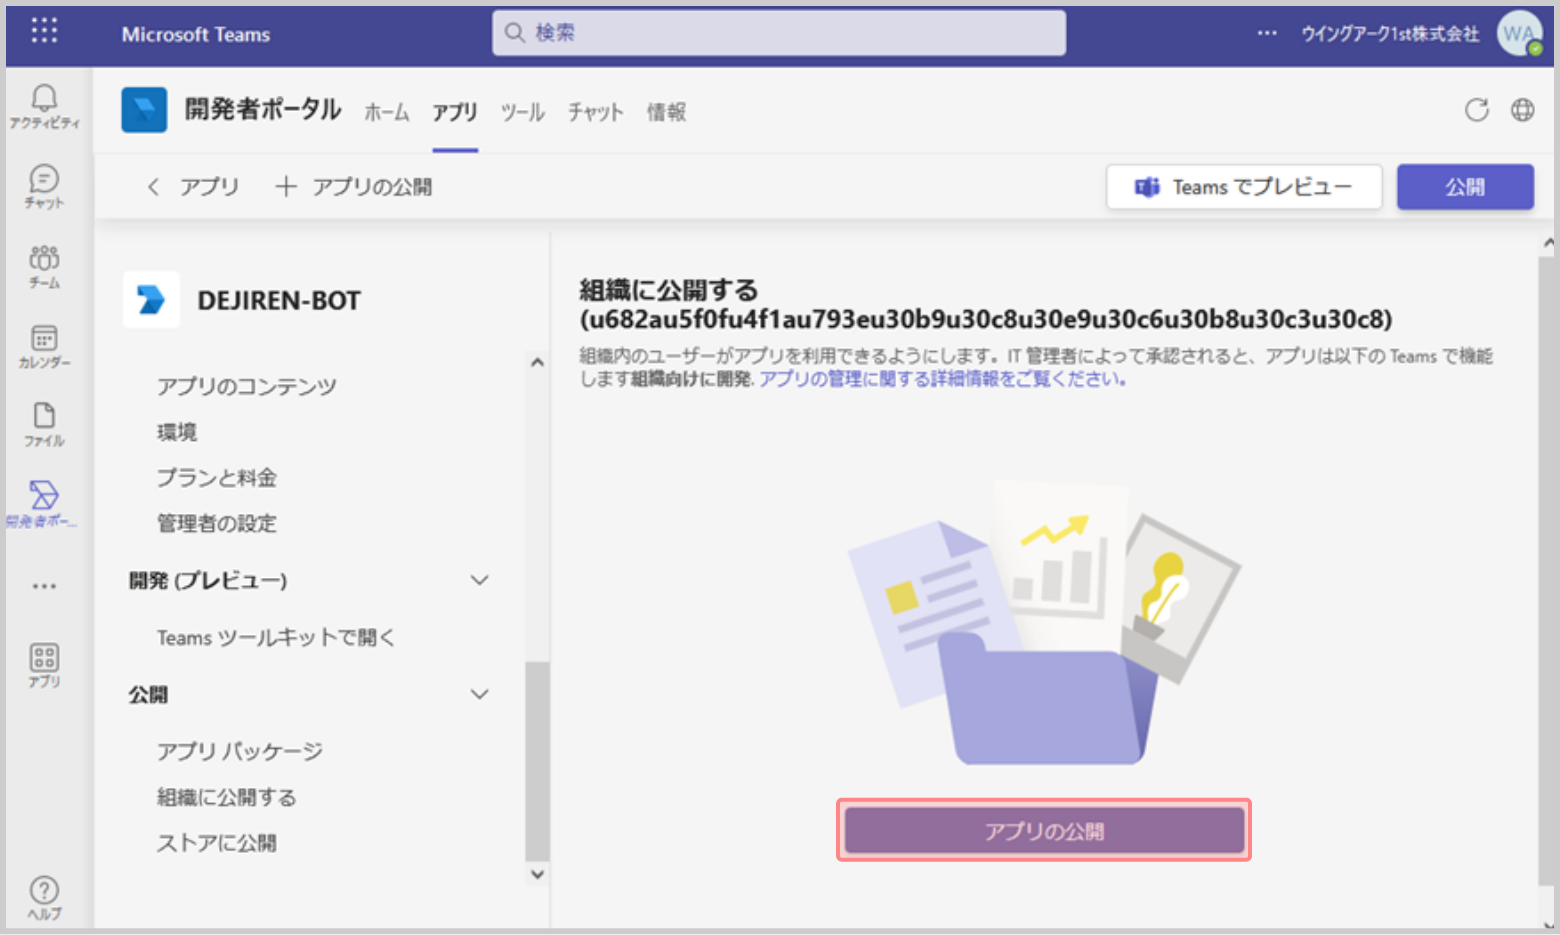Select アプリ パッケージ in navigation

(x=240, y=751)
